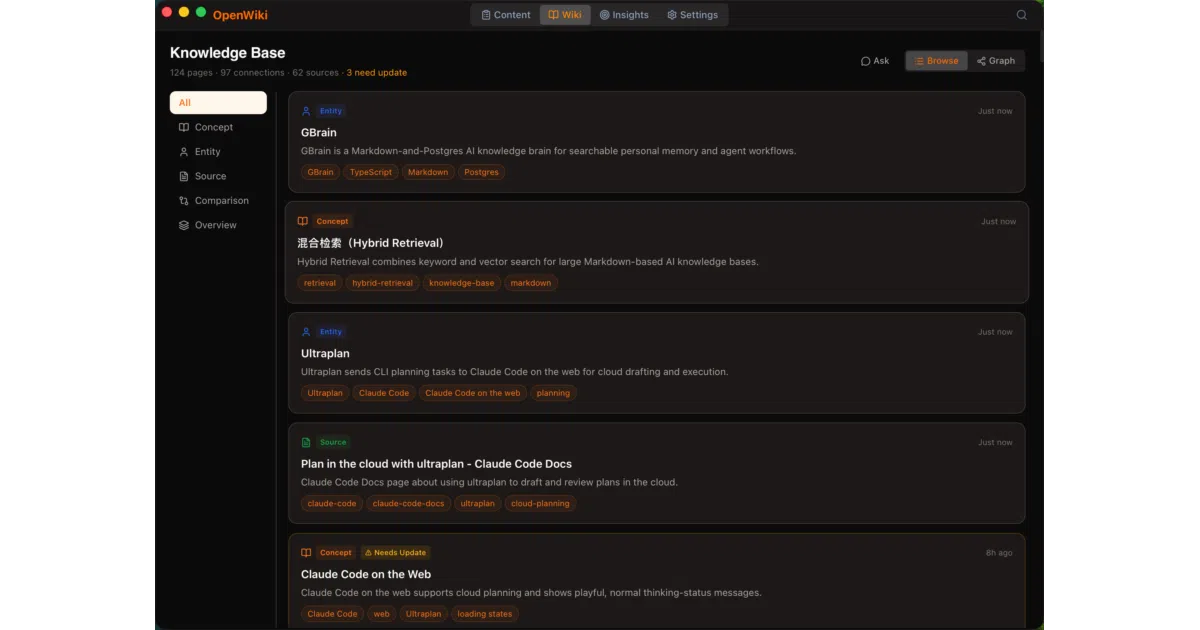The height and width of the screenshot is (630, 1200).
Task: Filter pages by Concept
Action: click(x=218, y=127)
